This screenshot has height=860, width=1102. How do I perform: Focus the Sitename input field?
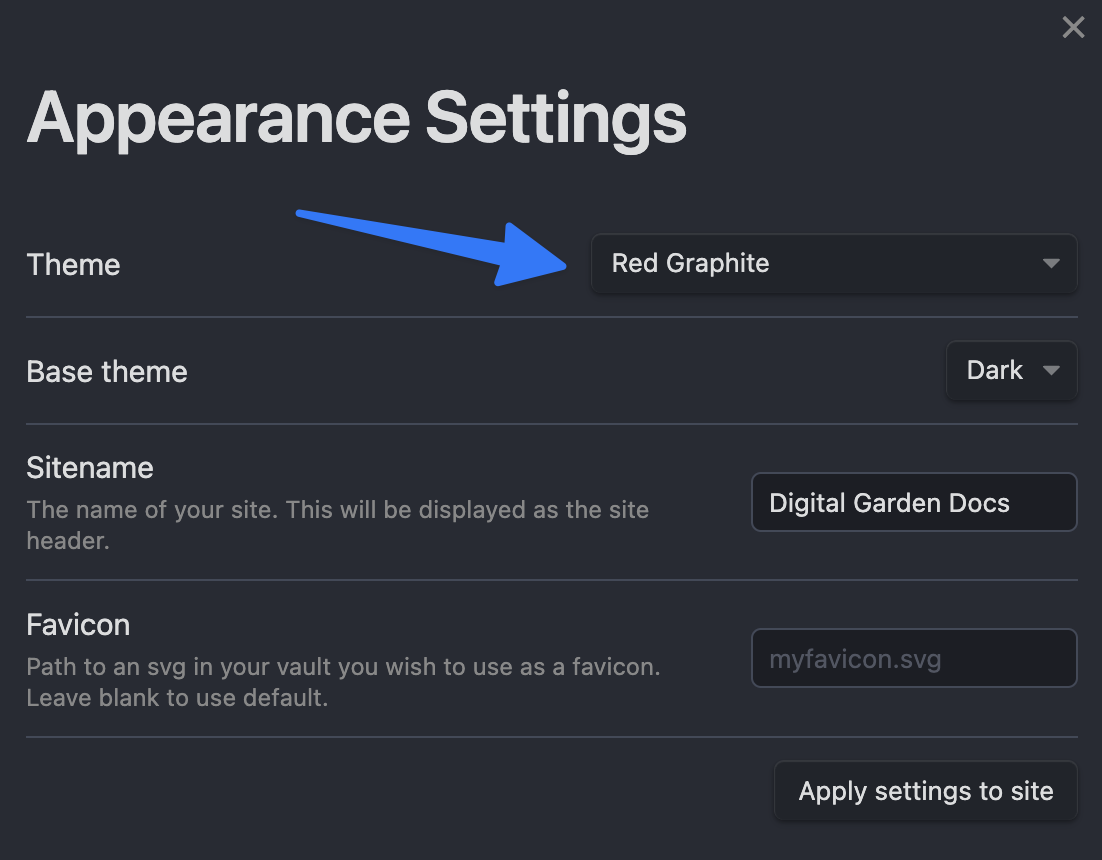(913, 503)
